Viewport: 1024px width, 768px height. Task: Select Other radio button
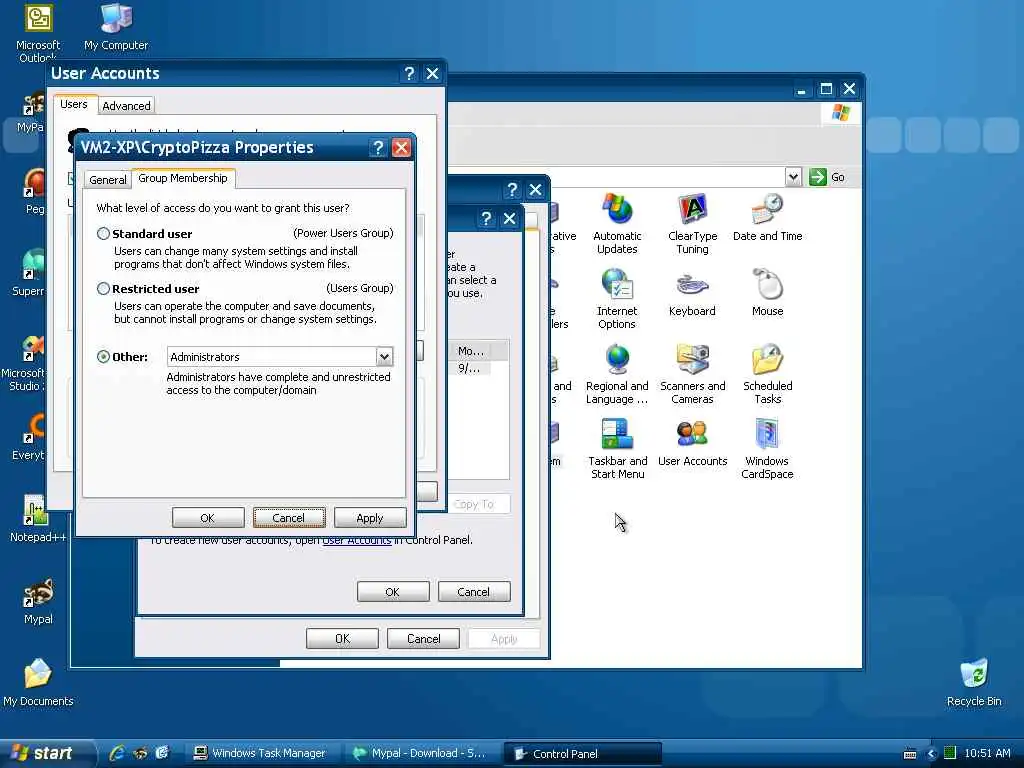tap(103, 357)
